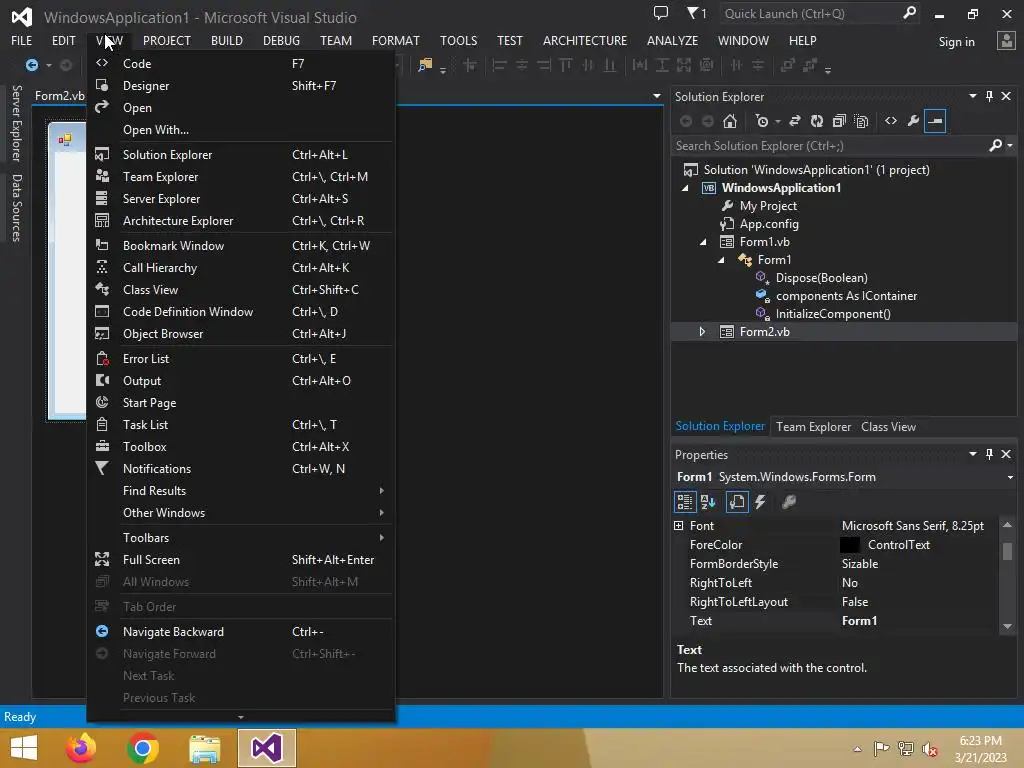Open the Server Explorer side tab
This screenshot has width=1024, height=768.
(17, 123)
